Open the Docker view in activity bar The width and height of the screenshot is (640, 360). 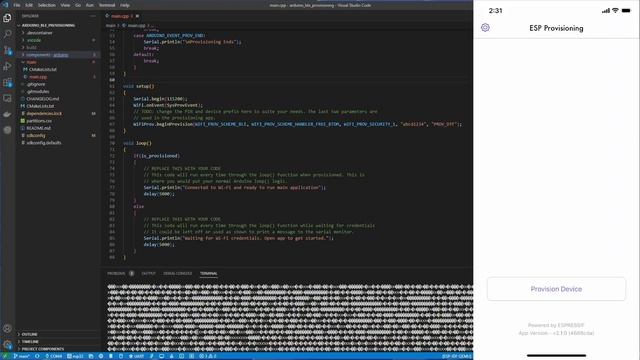pos(7,114)
